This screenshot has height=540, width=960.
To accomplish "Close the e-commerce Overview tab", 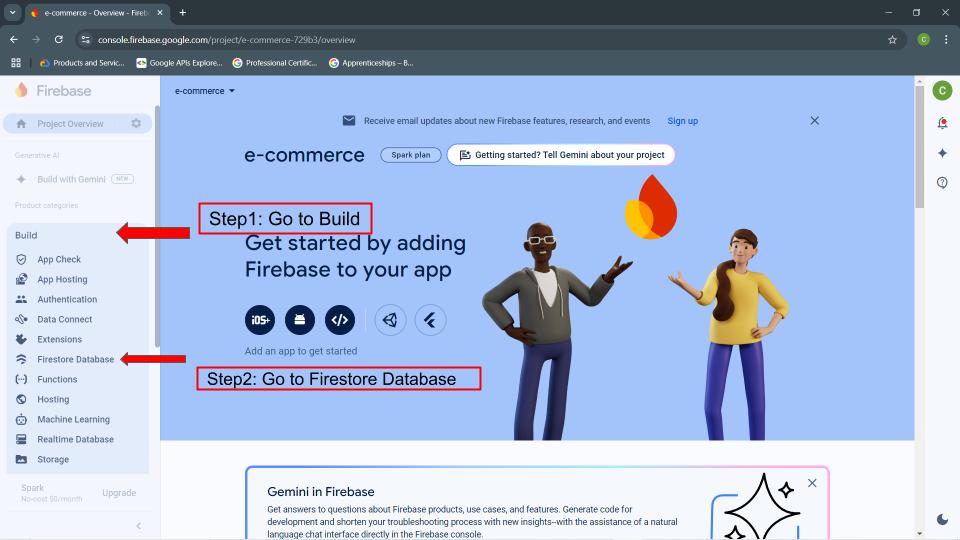I will coord(160,12).
